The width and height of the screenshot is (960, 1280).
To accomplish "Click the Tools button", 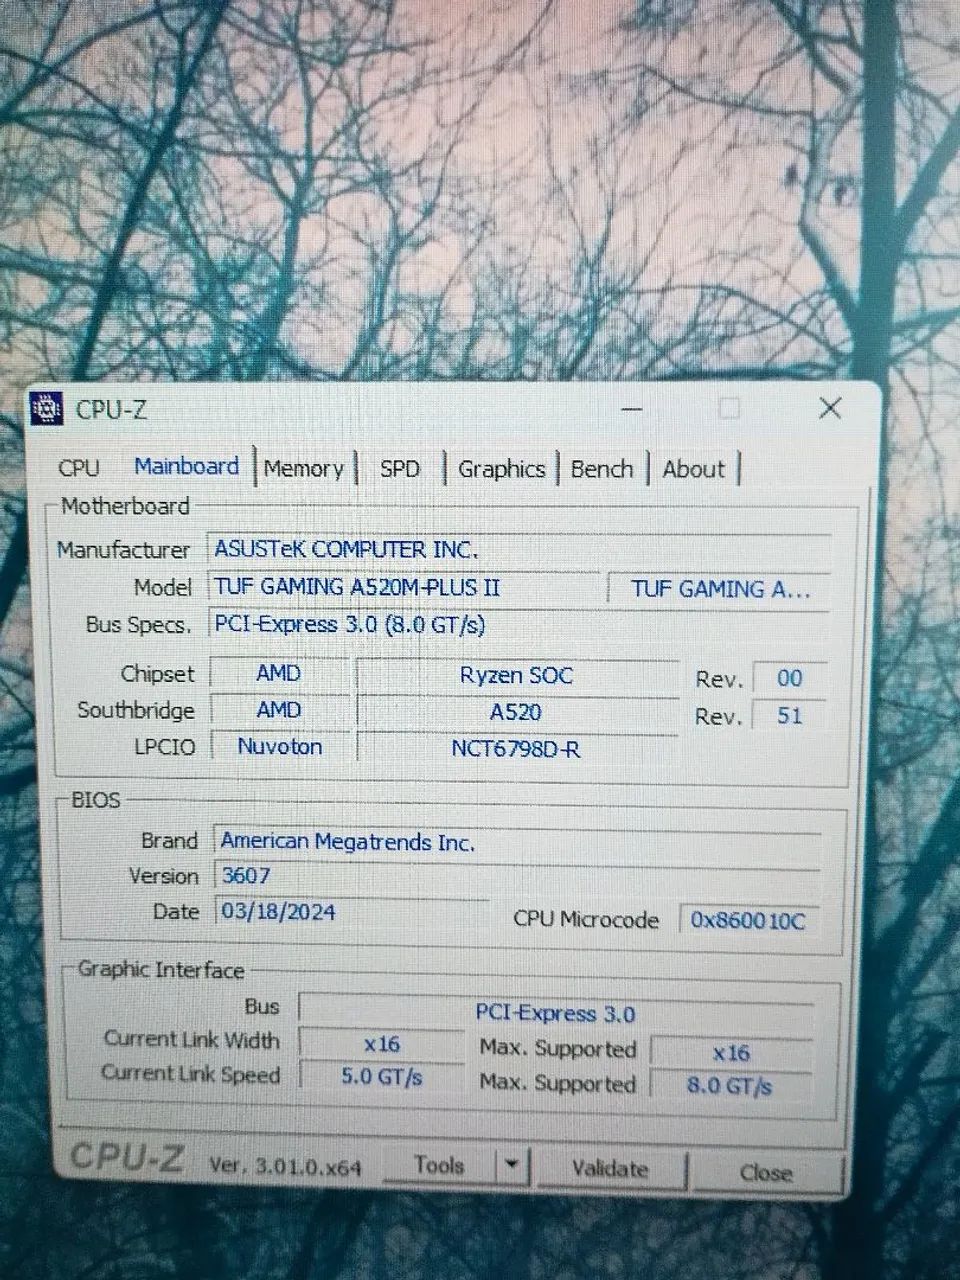I will tap(439, 1165).
